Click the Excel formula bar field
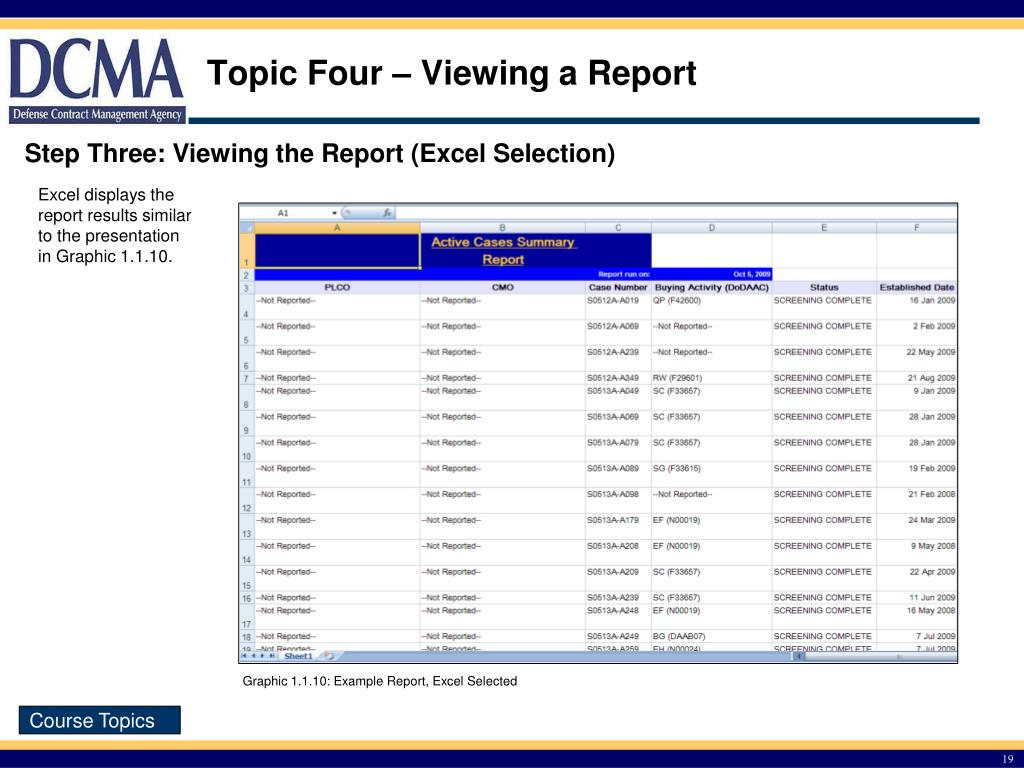This screenshot has height=768, width=1024. point(676,213)
